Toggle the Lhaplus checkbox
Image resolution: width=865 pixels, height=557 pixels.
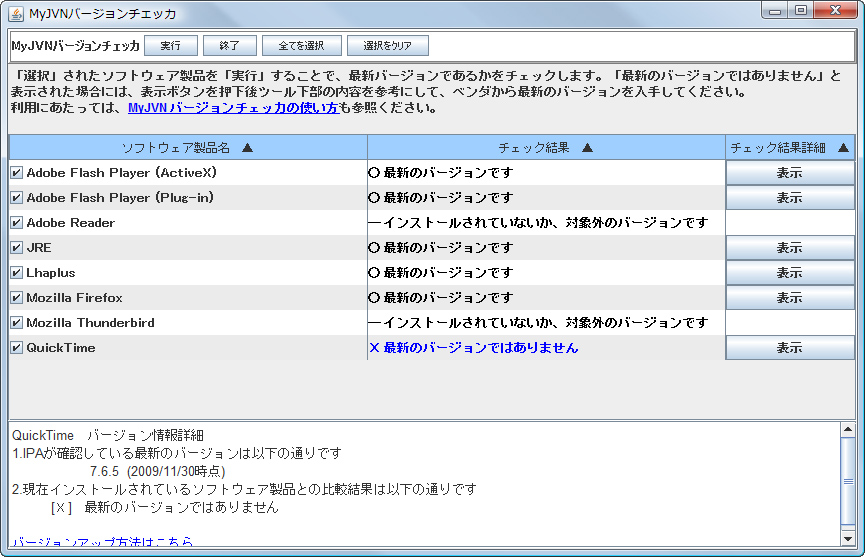coord(17,272)
